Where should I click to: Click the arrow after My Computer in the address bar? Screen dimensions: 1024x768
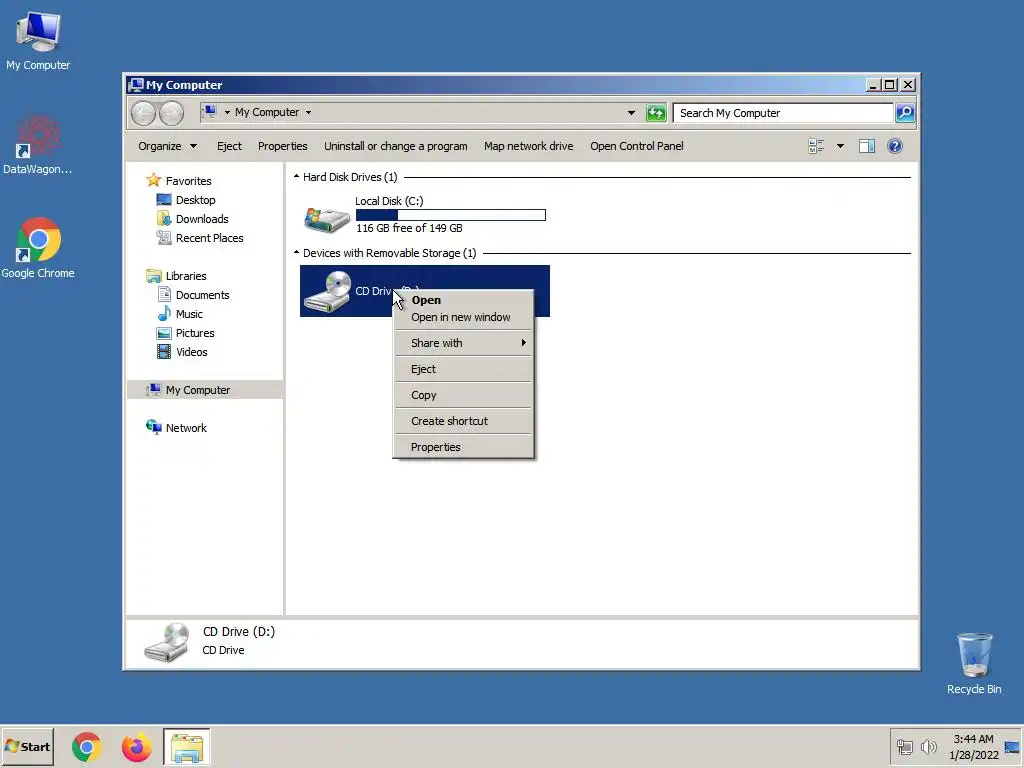pyautogui.click(x=308, y=112)
